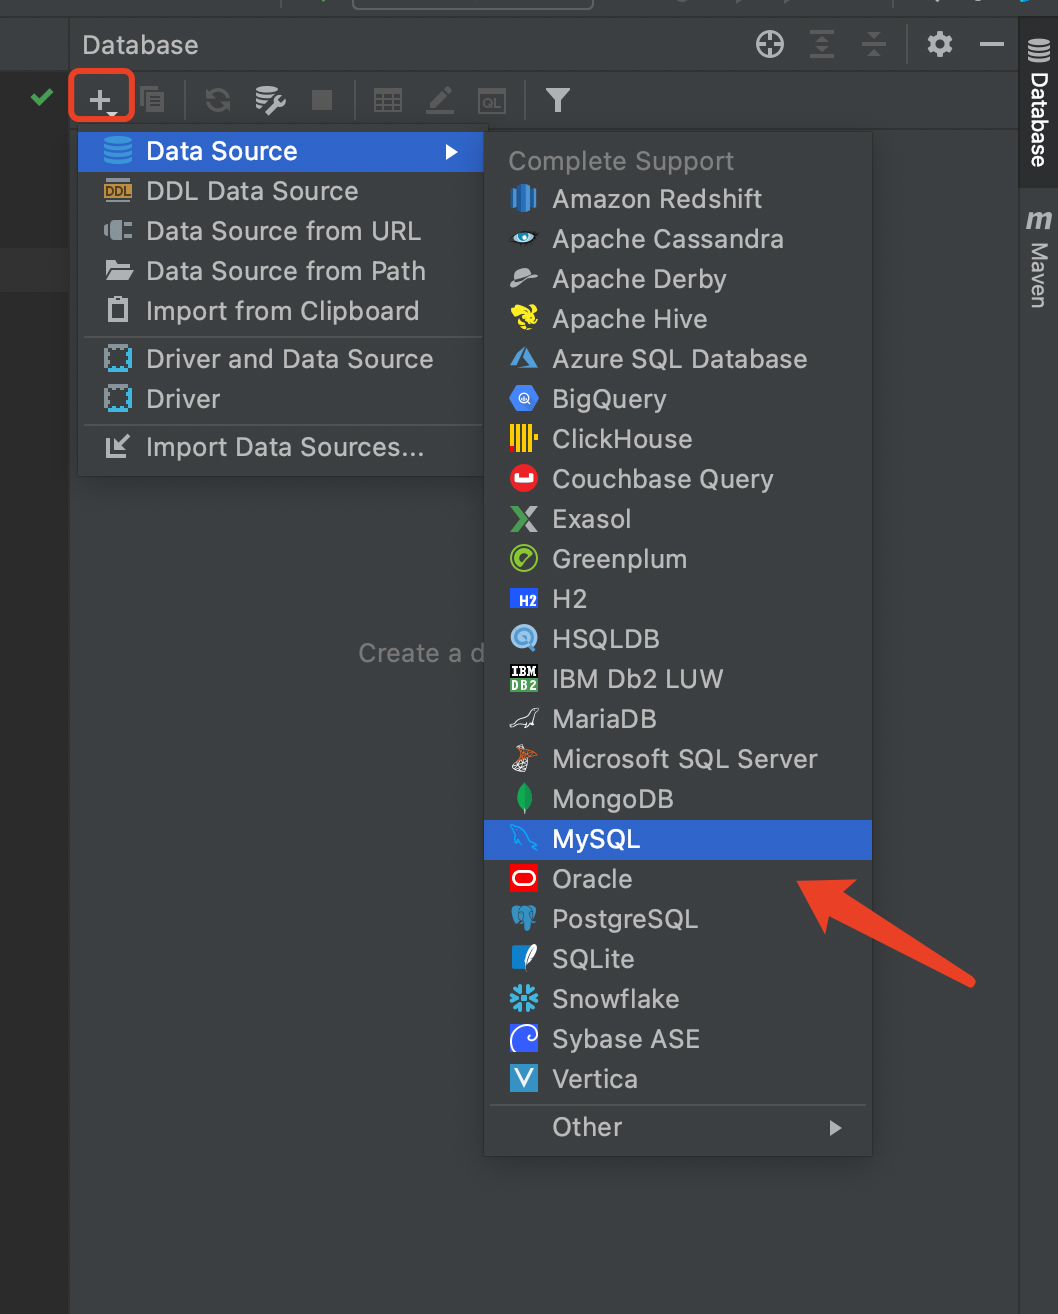Click the Stop square icon in toolbar
The height and width of the screenshot is (1314, 1058).
pos(322,99)
